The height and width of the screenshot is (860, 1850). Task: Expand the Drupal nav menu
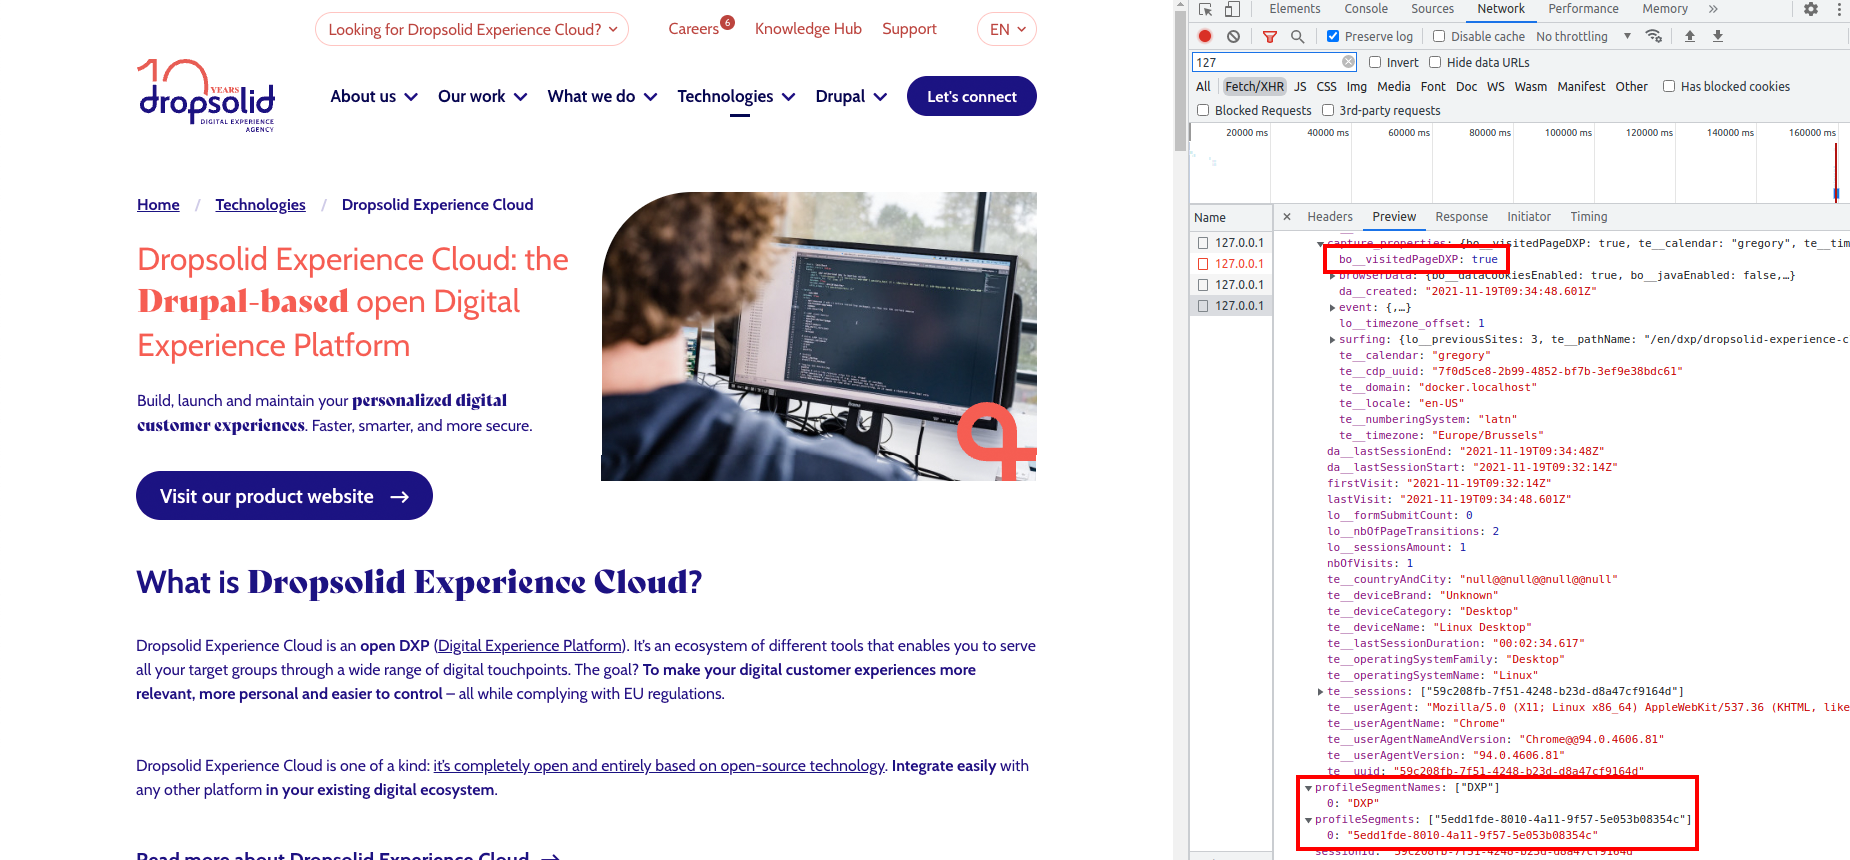851,96
